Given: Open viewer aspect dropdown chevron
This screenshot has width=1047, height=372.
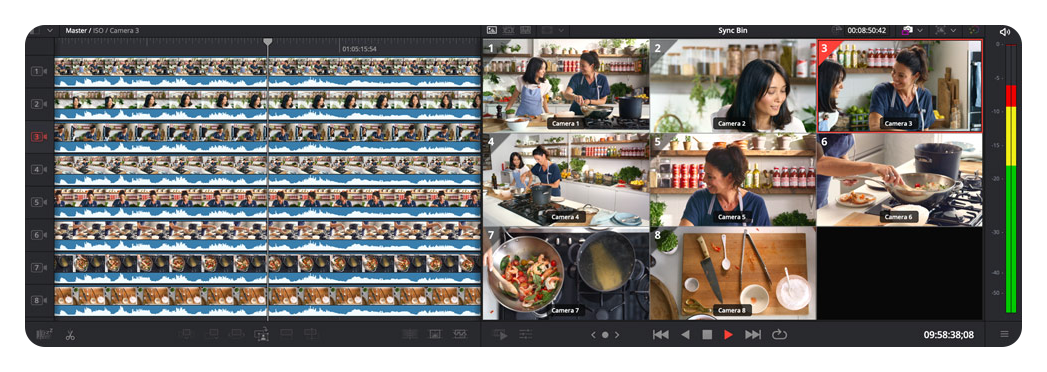Looking at the screenshot, I should (x=560, y=30).
